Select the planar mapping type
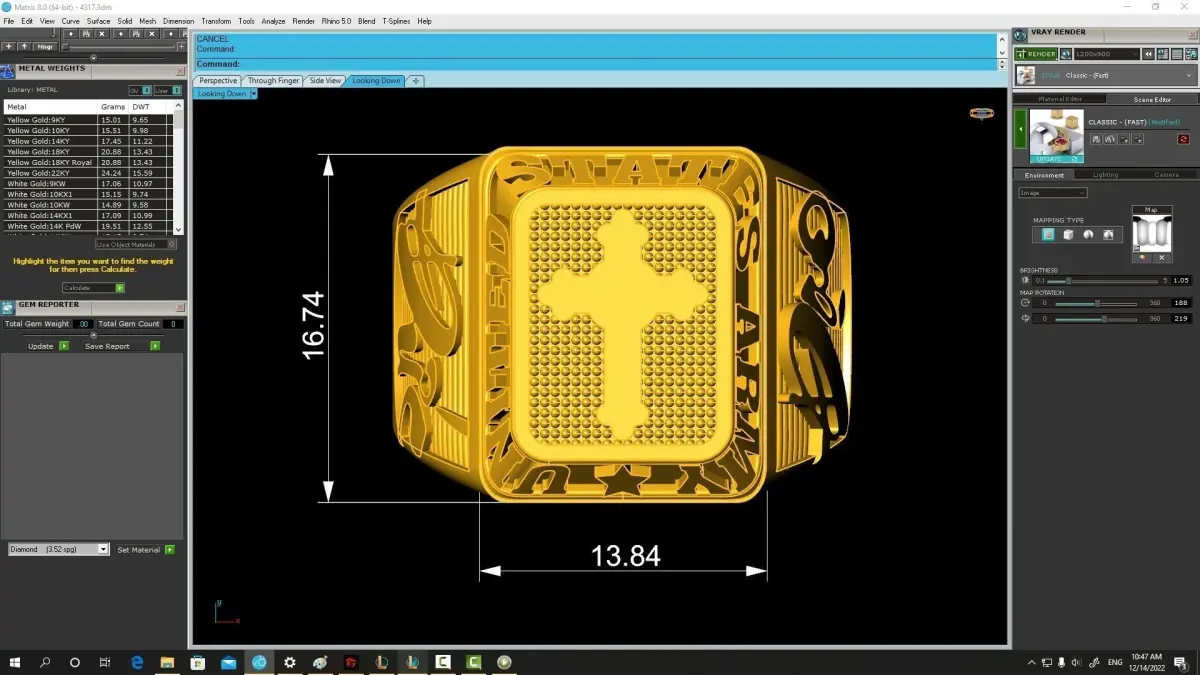This screenshot has width=1200, height=675. pyautogui.click(x=1047, y=235)
